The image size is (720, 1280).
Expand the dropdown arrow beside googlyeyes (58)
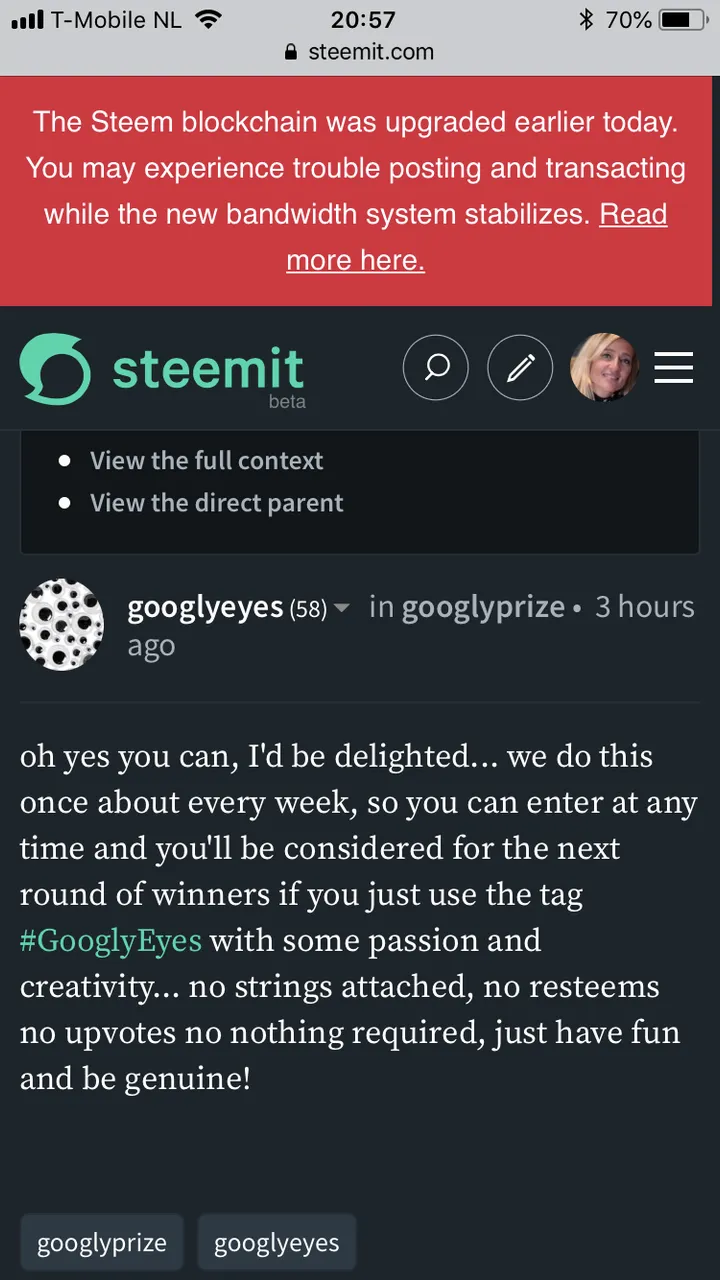pyautogui.click(x=342, y=608)
